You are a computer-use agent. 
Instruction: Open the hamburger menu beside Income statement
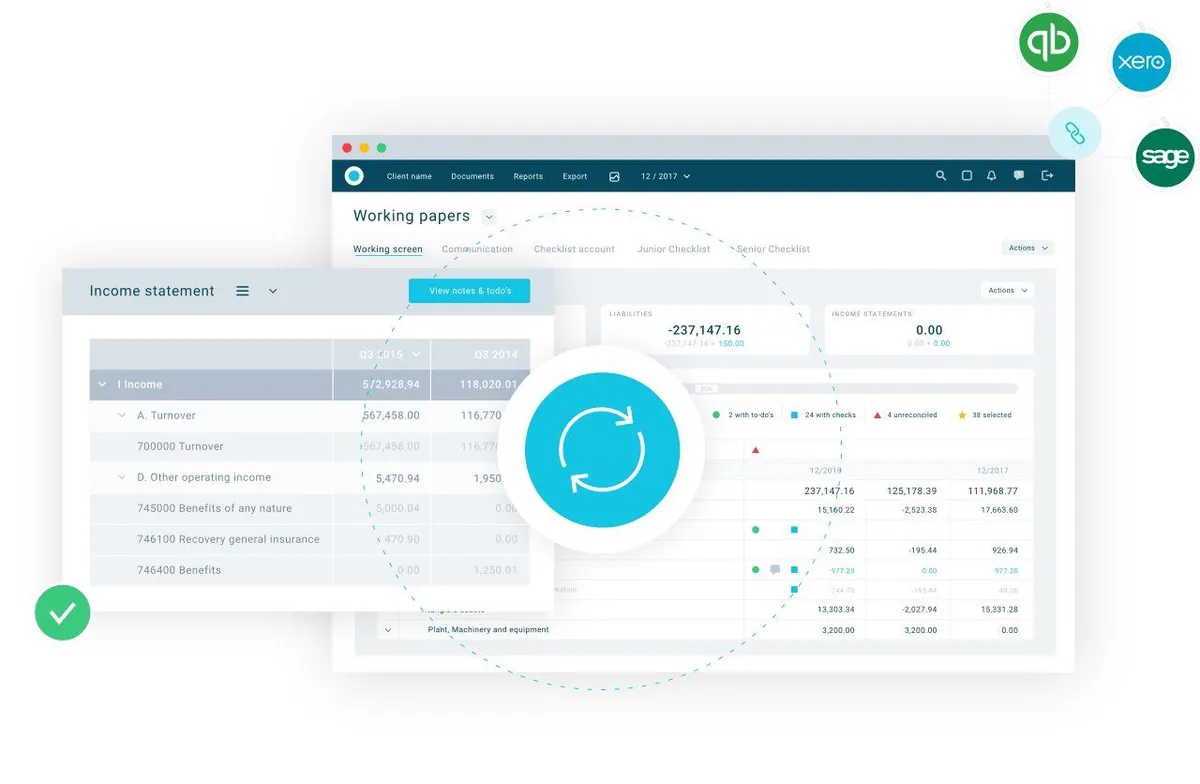[x=242, y=291]
